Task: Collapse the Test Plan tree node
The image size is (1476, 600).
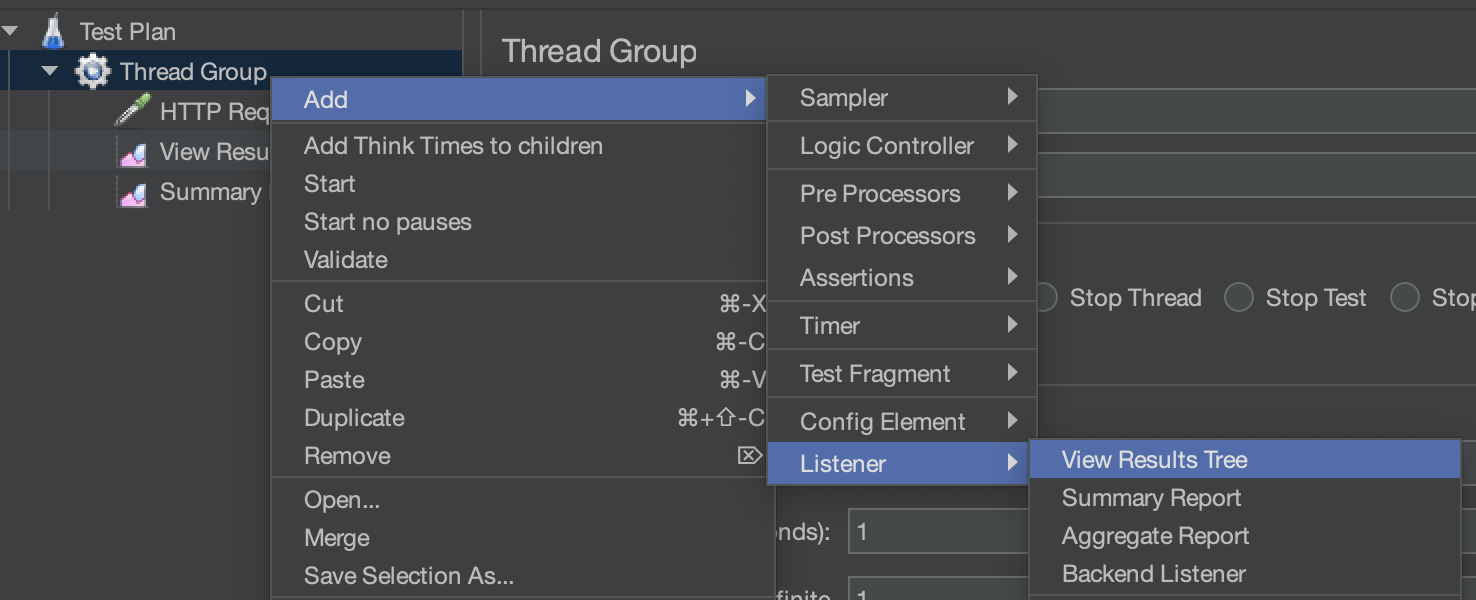Action: point(10,32)
